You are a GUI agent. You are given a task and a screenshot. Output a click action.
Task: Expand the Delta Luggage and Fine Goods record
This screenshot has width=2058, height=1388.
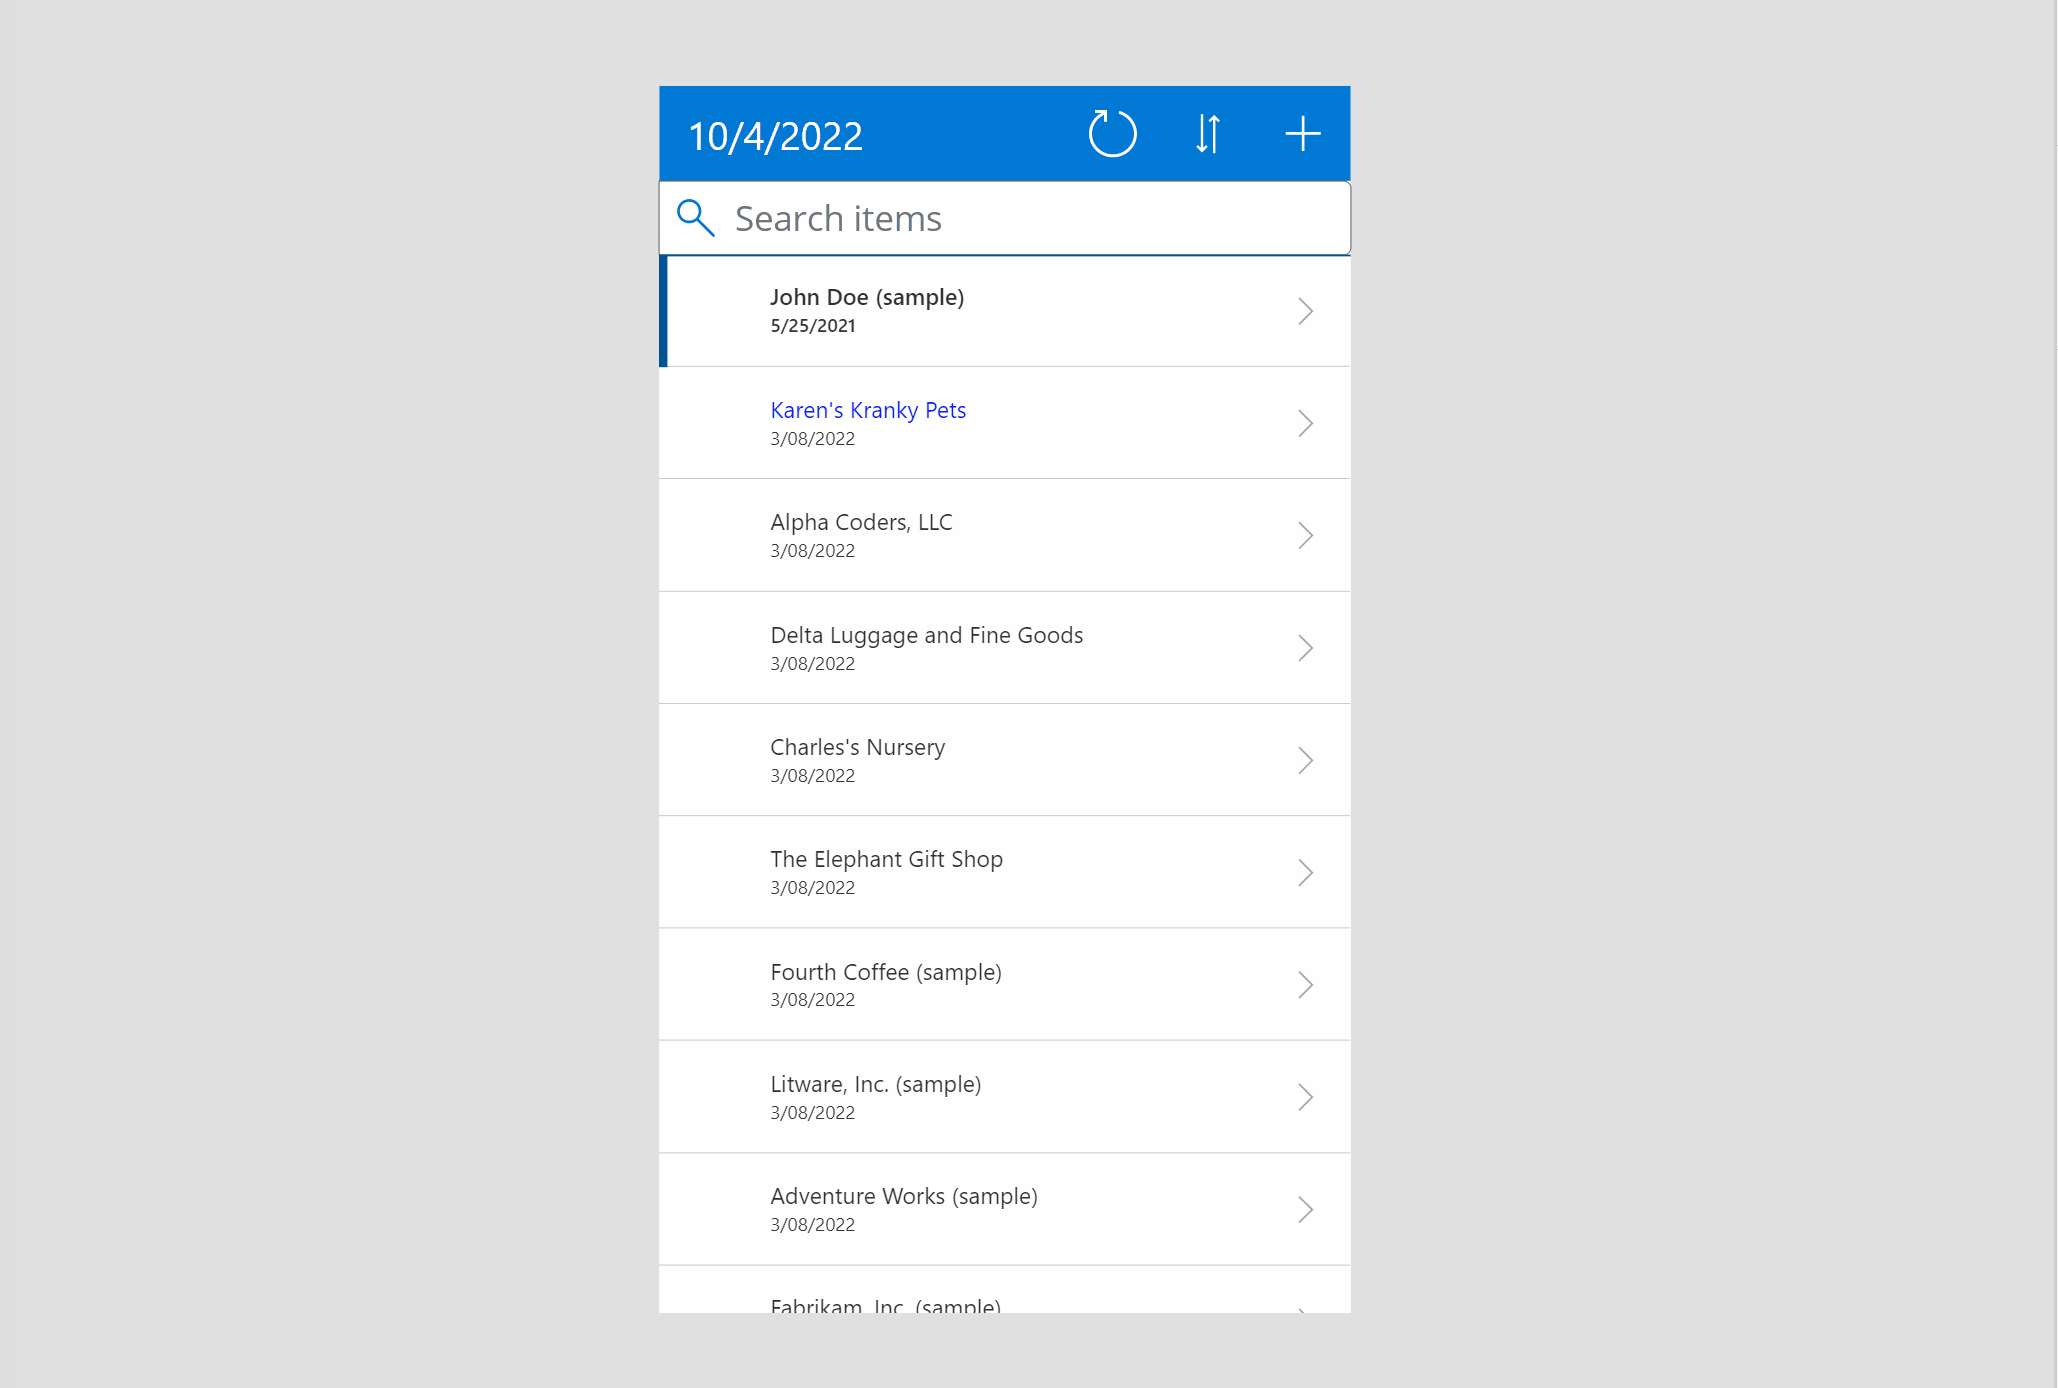1307,648
